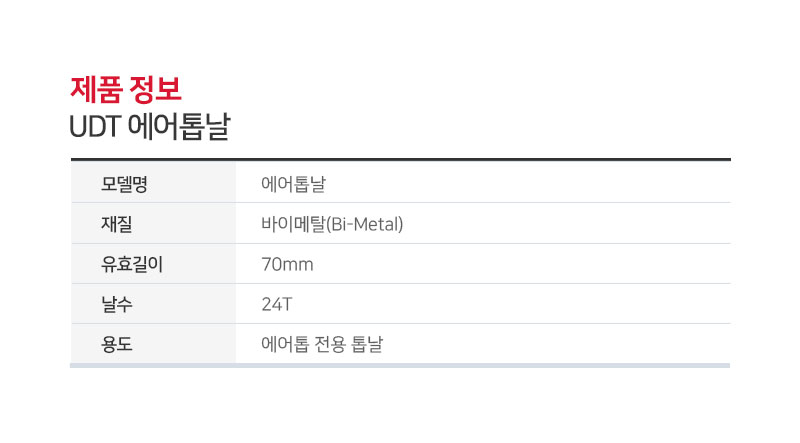Click the 바이메탈(Bi-Metal) value text
The image size is (800, 443).
click(332, 224)
